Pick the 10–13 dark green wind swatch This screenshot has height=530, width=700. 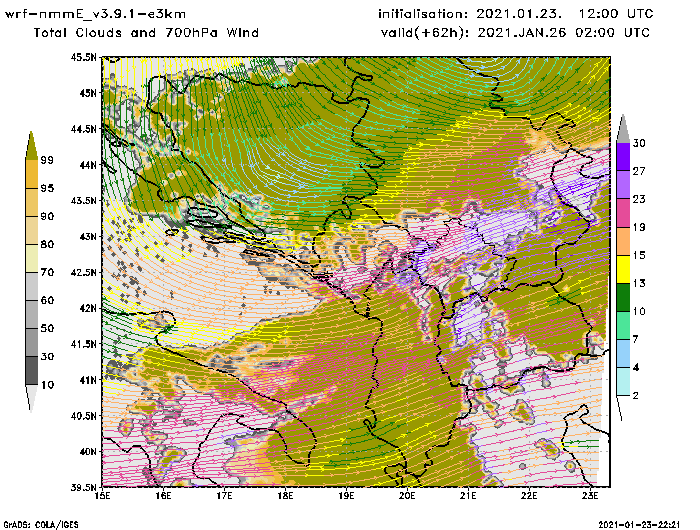coord(623,297)
